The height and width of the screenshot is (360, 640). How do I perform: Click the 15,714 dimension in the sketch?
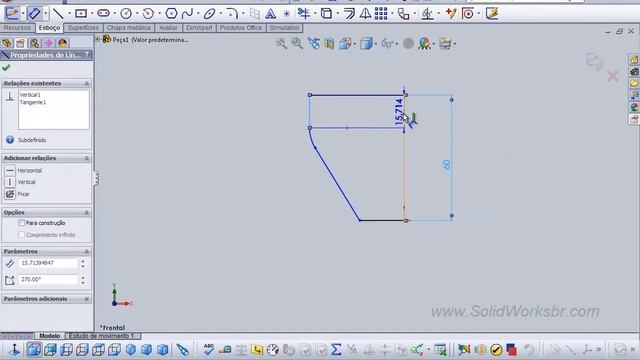click(x=399, y=112)
